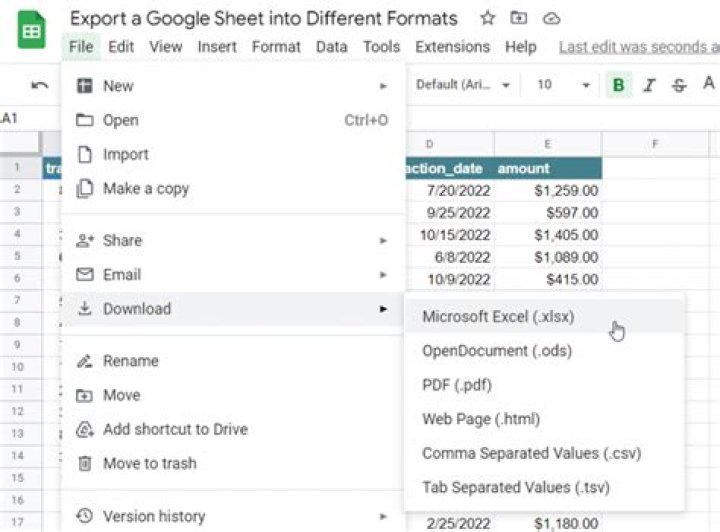This screenshot has height=532, width=720.
Task: Download as Microsoft Excel (.xlsx)
Action: point(544,317)
